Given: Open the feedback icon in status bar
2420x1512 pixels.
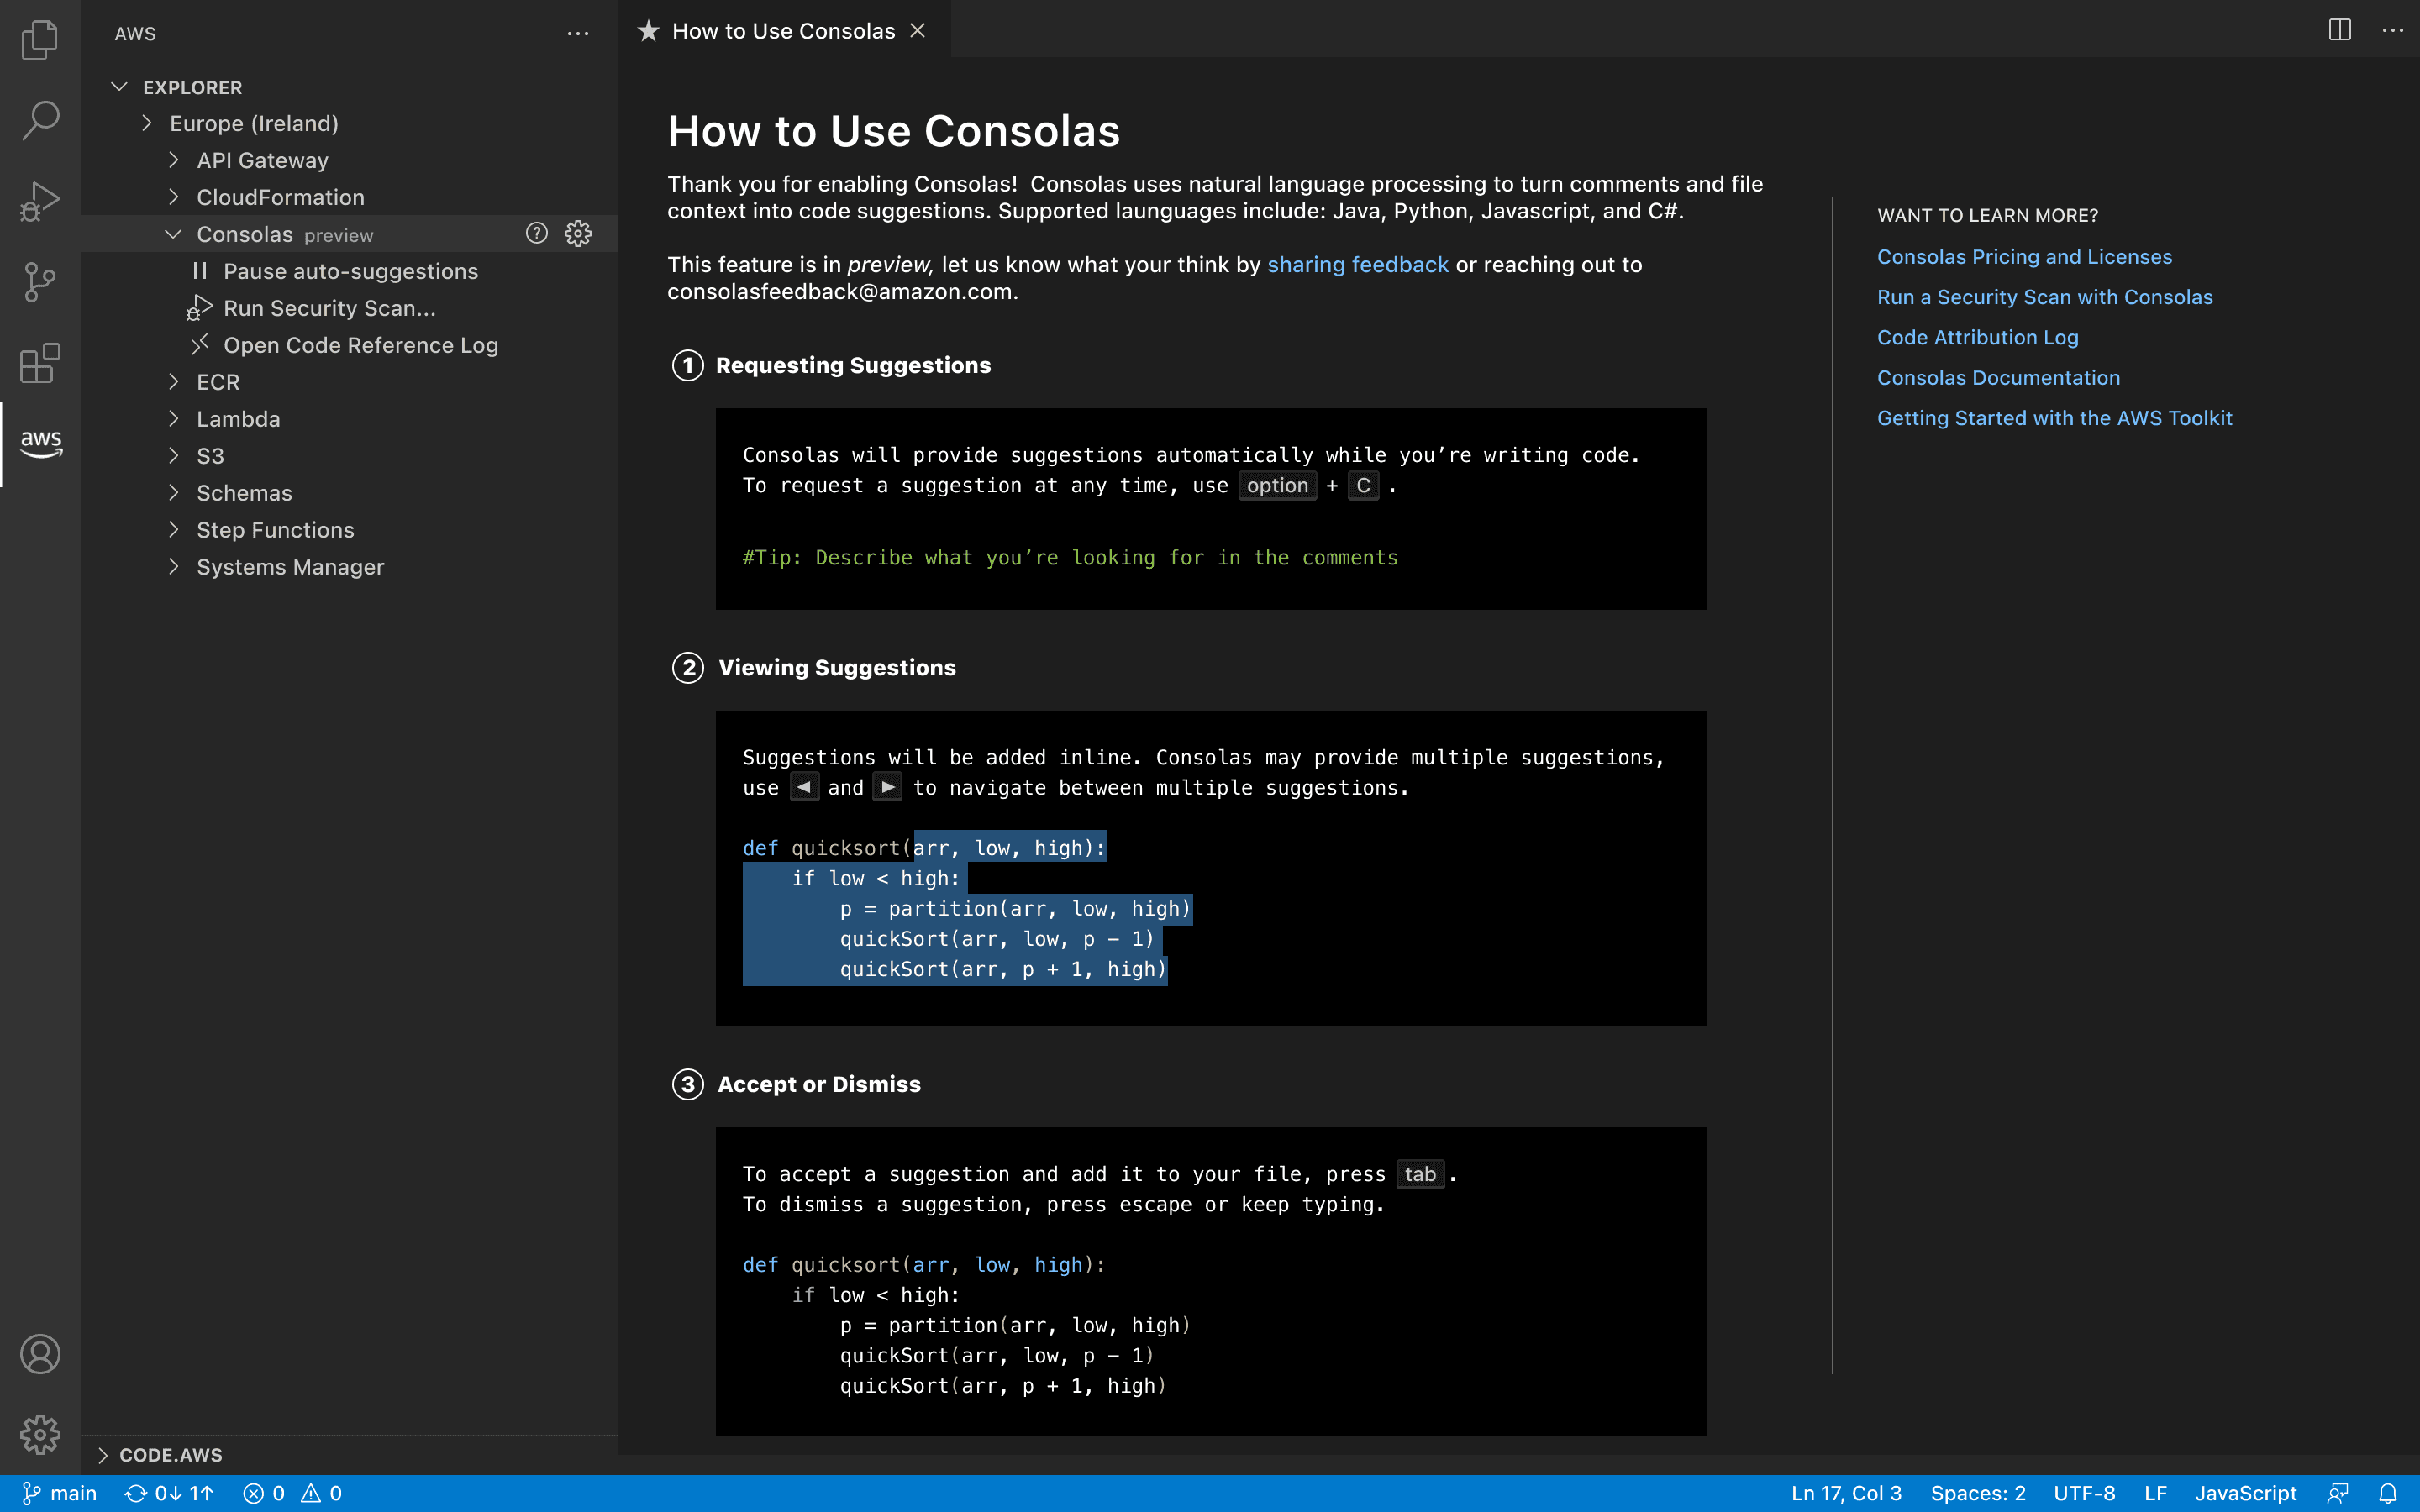Looking at the screenshot, I should pyautogui.click(x=2338, y=1493).
